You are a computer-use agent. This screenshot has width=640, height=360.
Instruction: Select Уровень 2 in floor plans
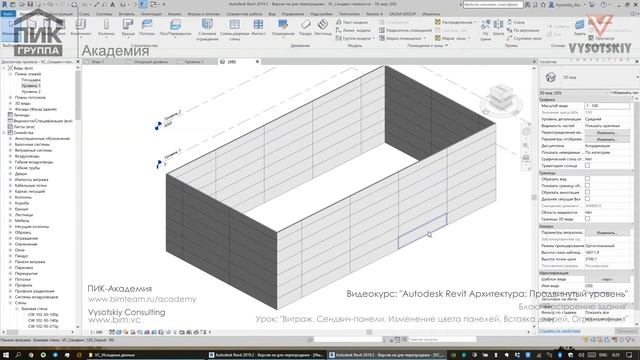click(31, 92)
